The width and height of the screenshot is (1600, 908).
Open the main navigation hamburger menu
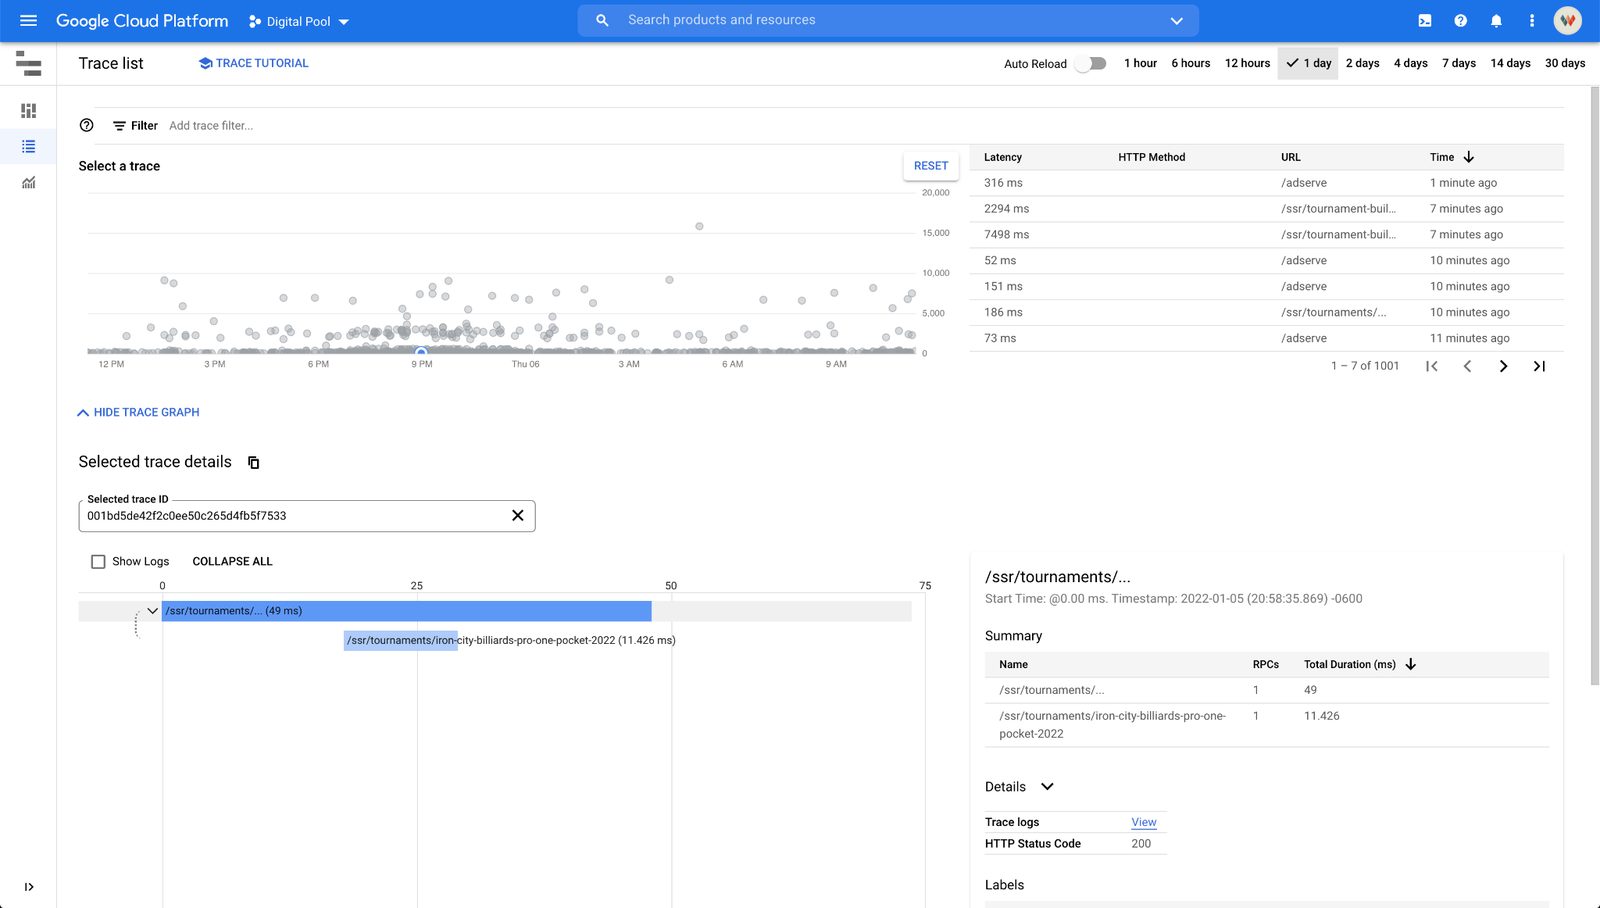click(x=28, y=21)
